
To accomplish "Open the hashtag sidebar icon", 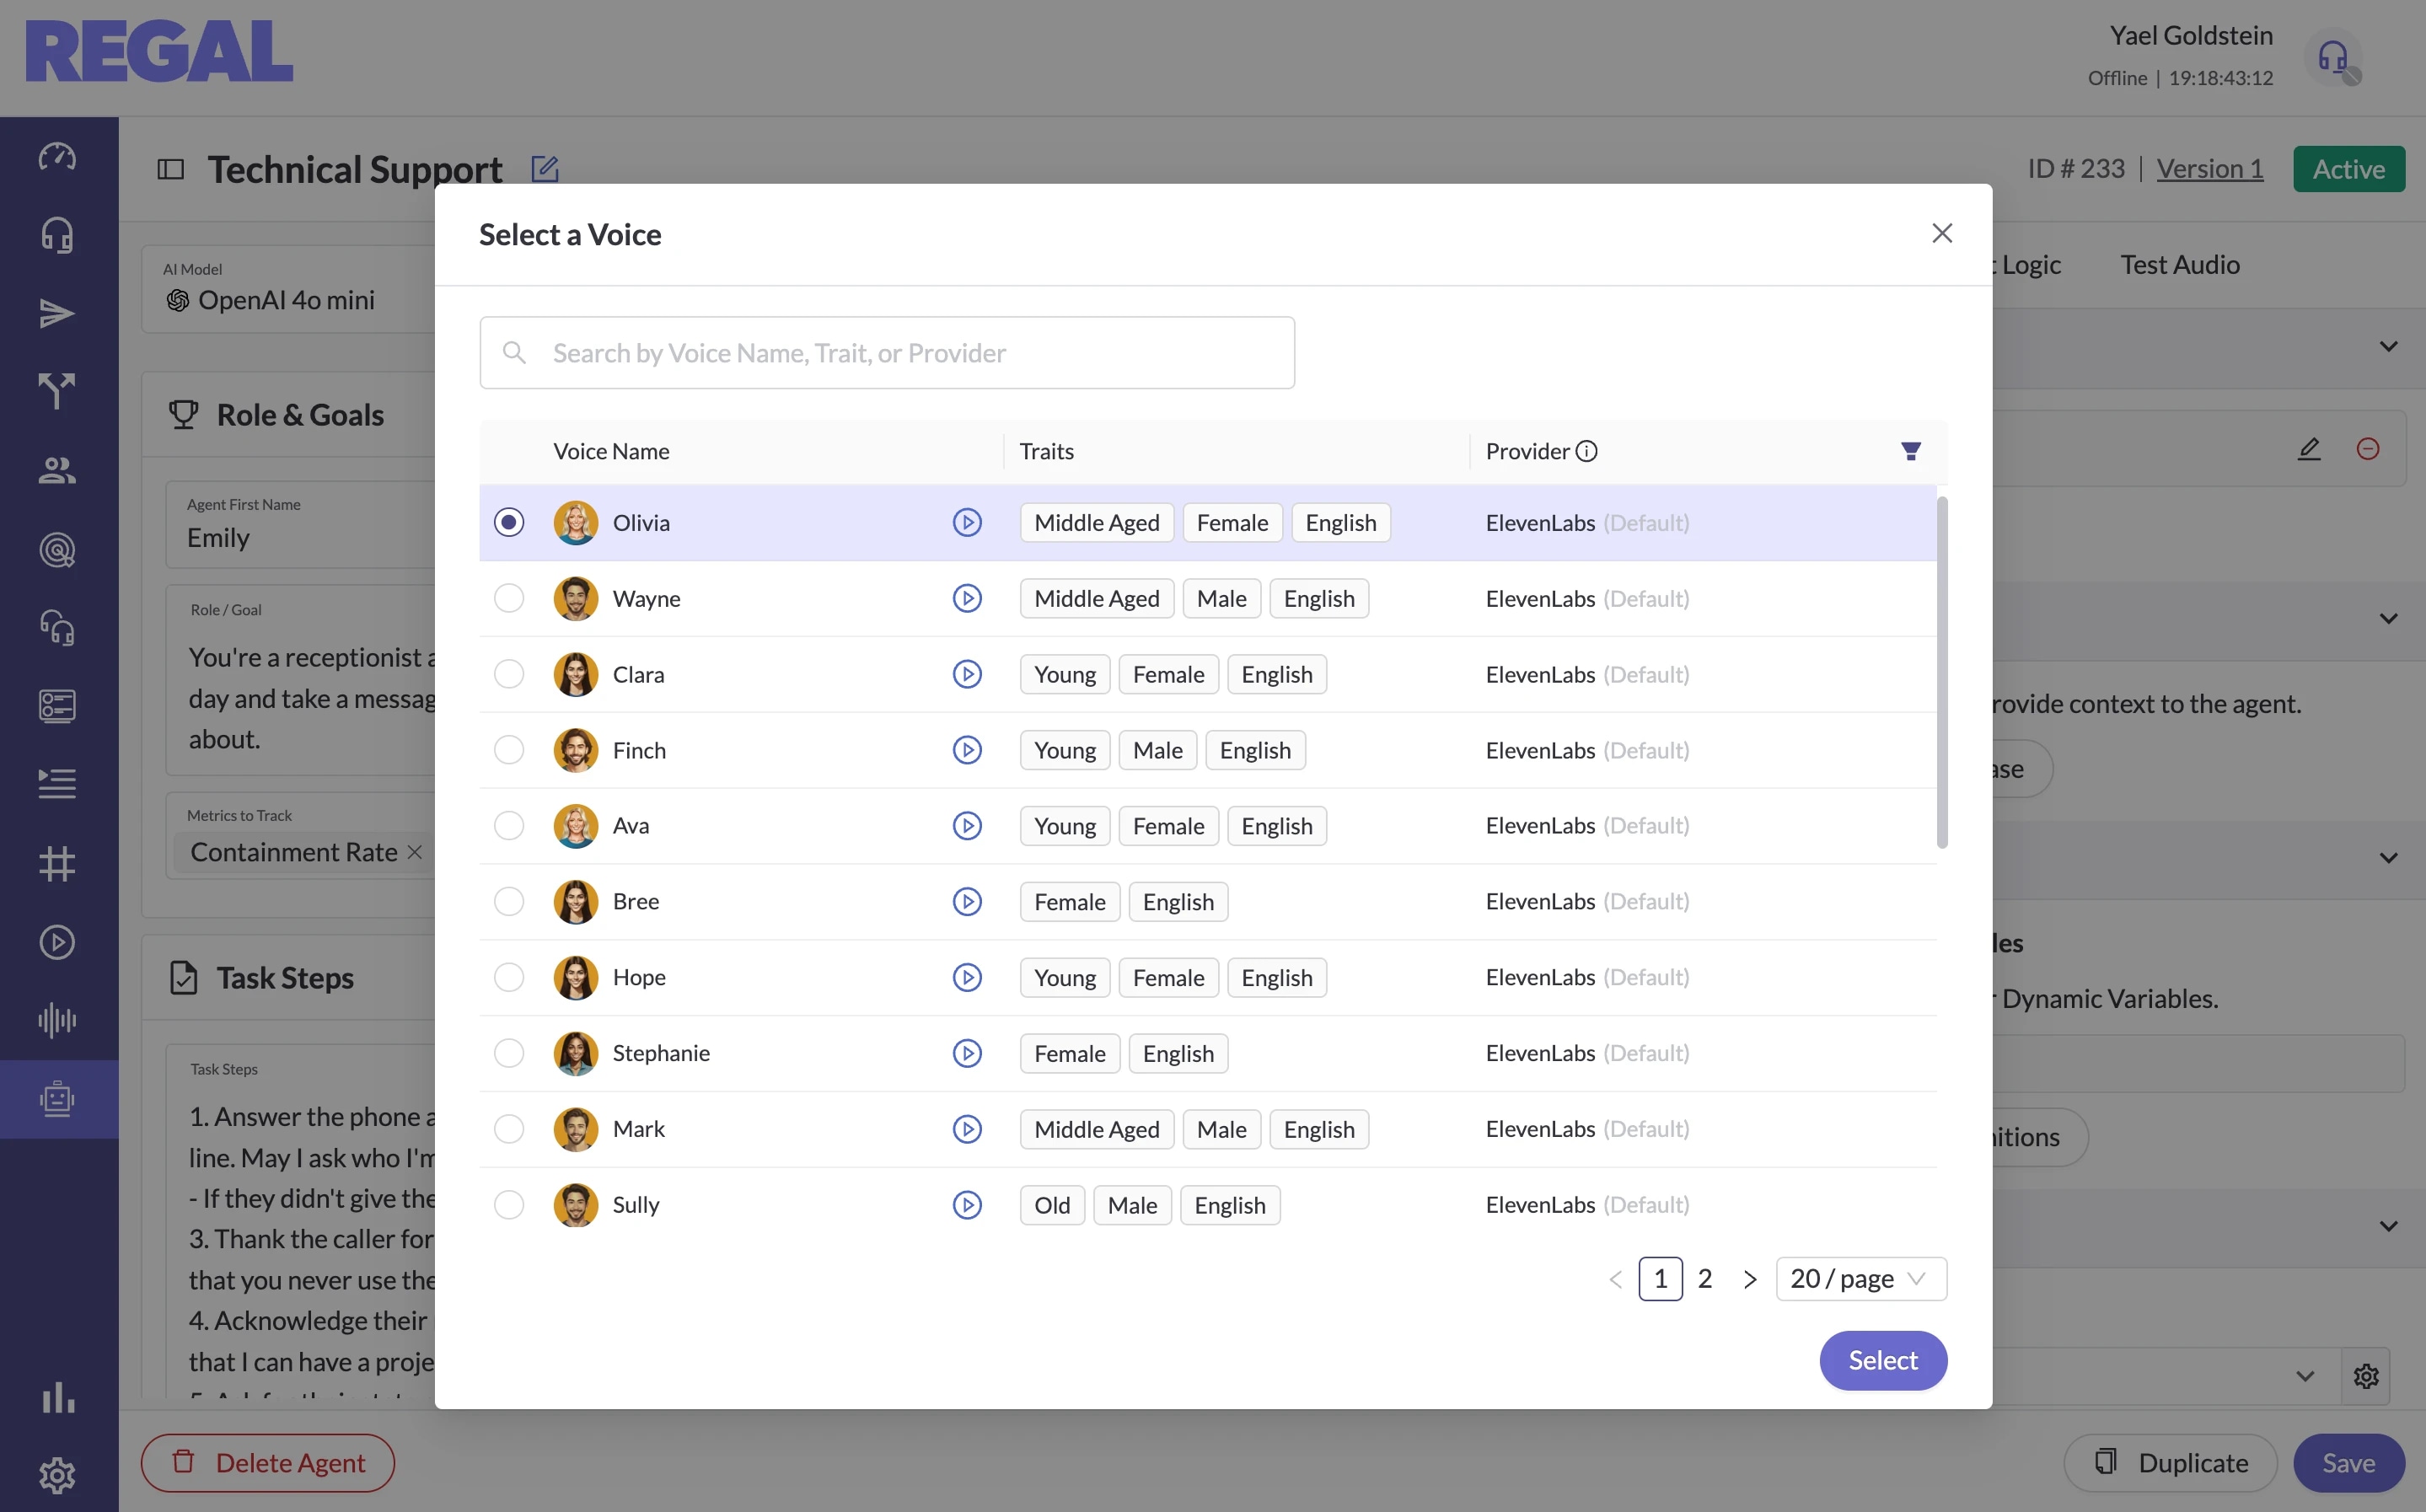I will [x=57, y=864].
